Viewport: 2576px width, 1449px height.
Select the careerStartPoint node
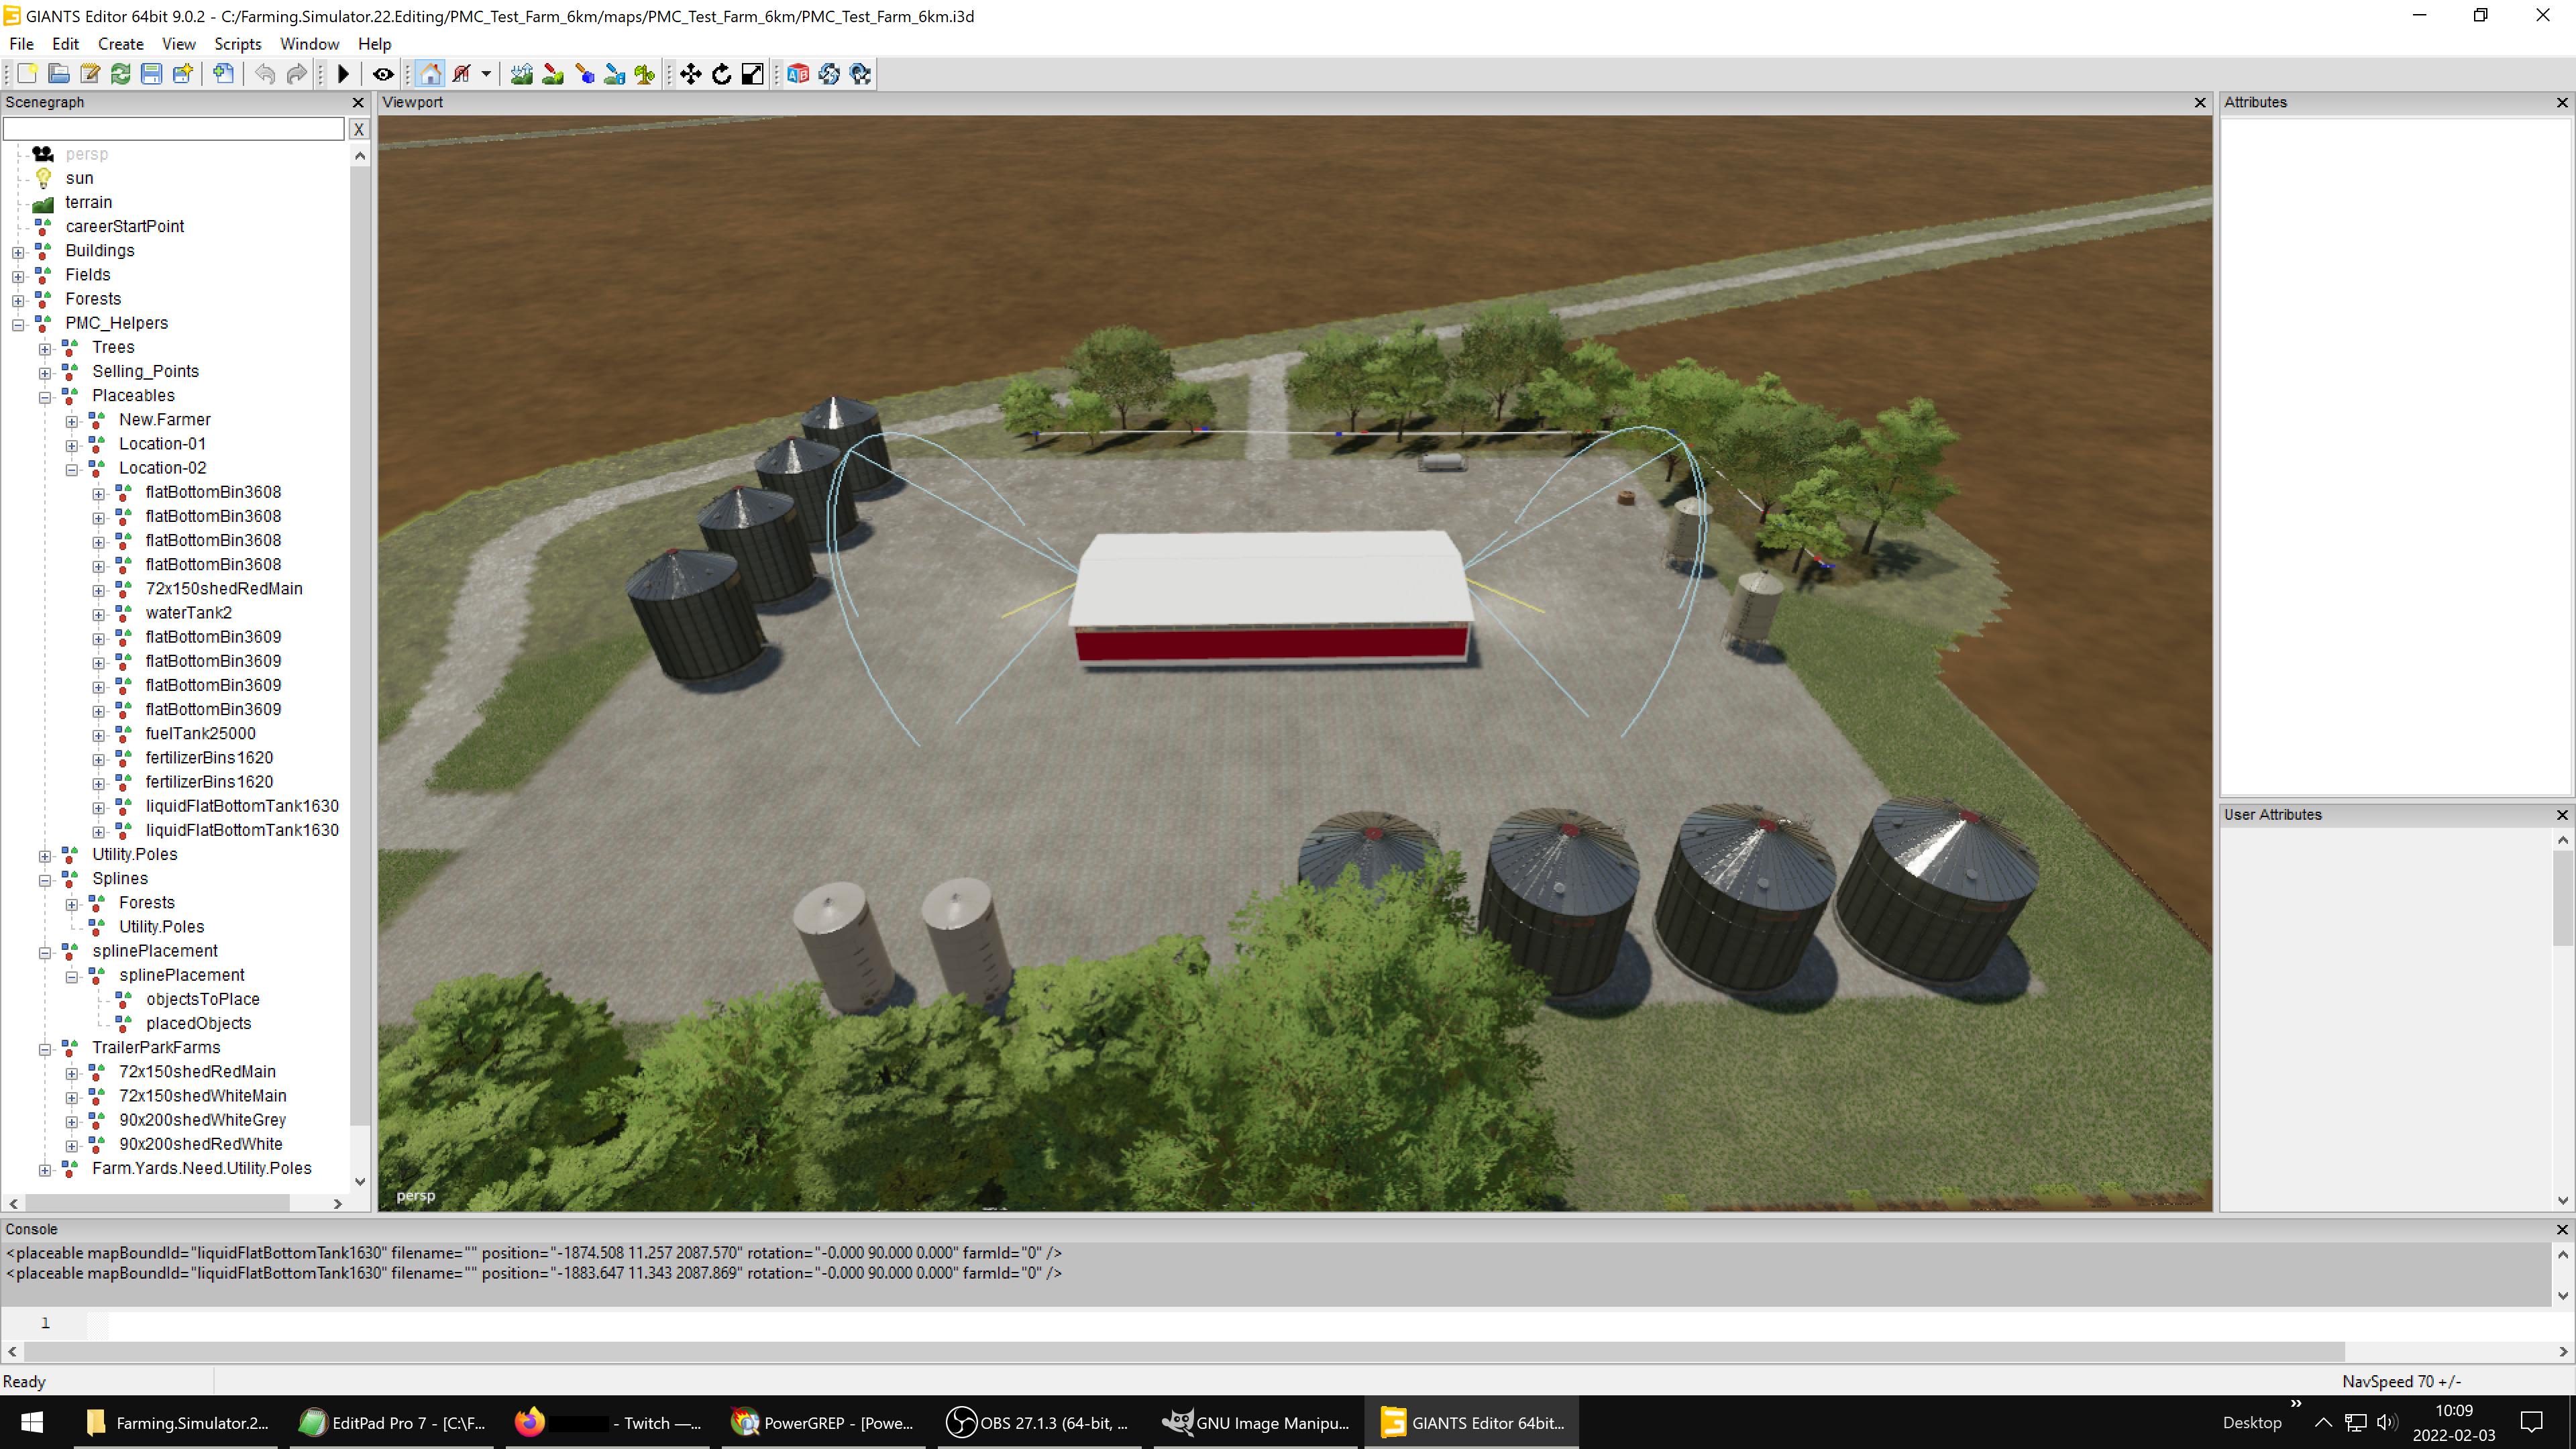[125, 226]
